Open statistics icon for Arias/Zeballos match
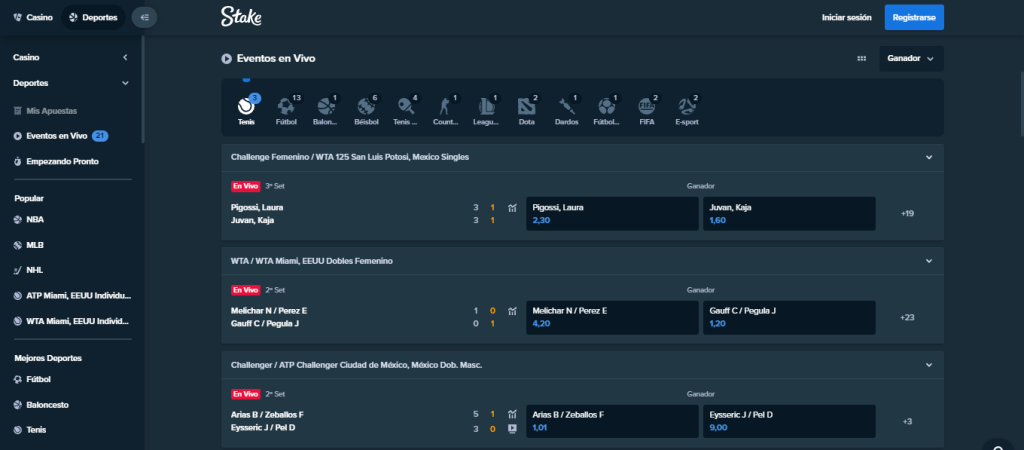The width and height of the screenshot is (1024, 450). [x=513, y=414]
